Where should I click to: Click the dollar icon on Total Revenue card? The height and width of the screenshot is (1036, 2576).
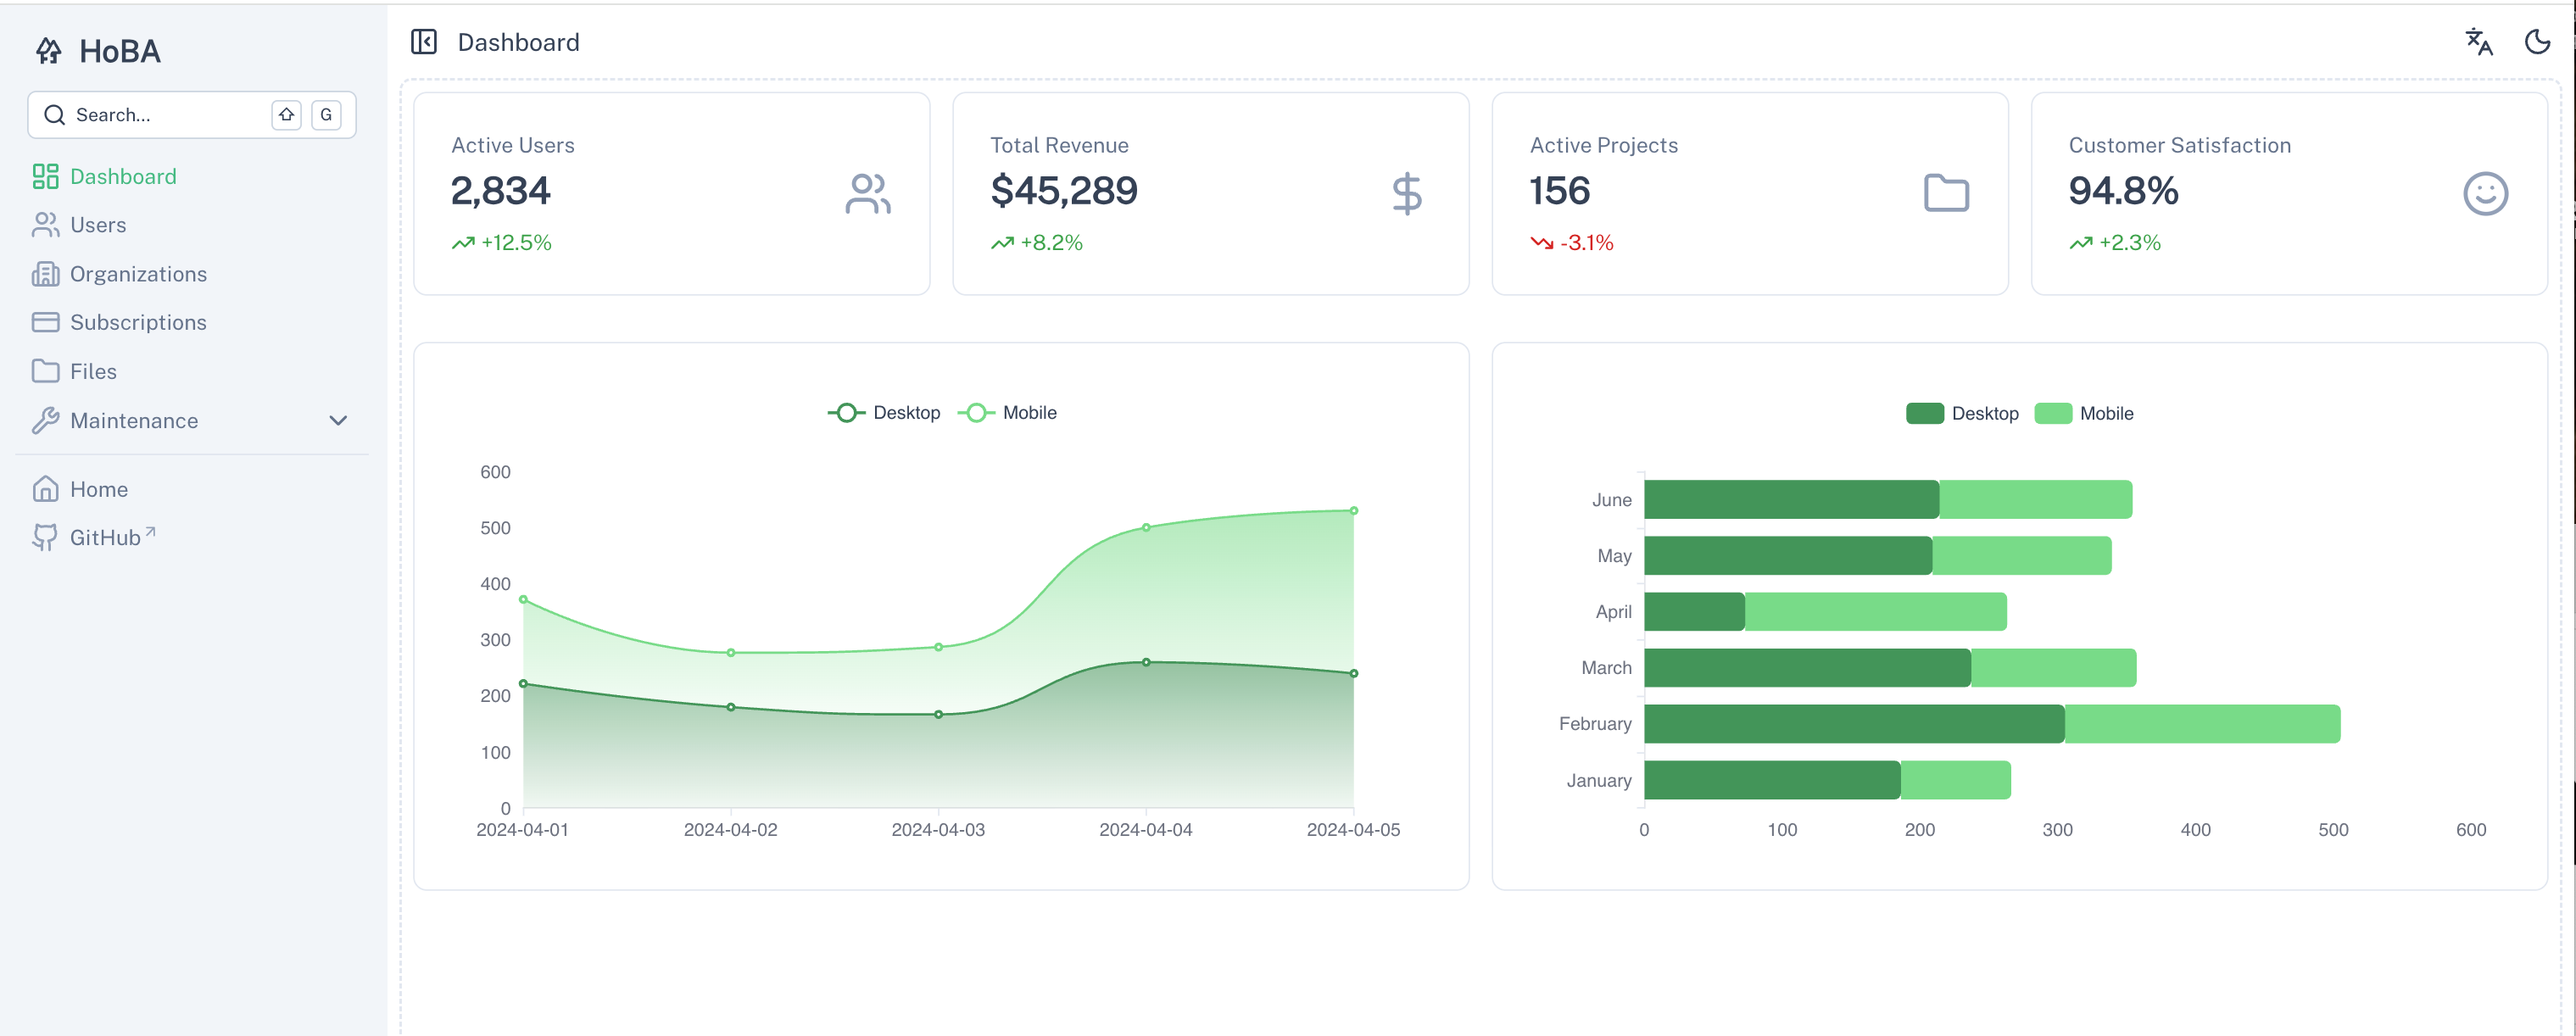1407,193
